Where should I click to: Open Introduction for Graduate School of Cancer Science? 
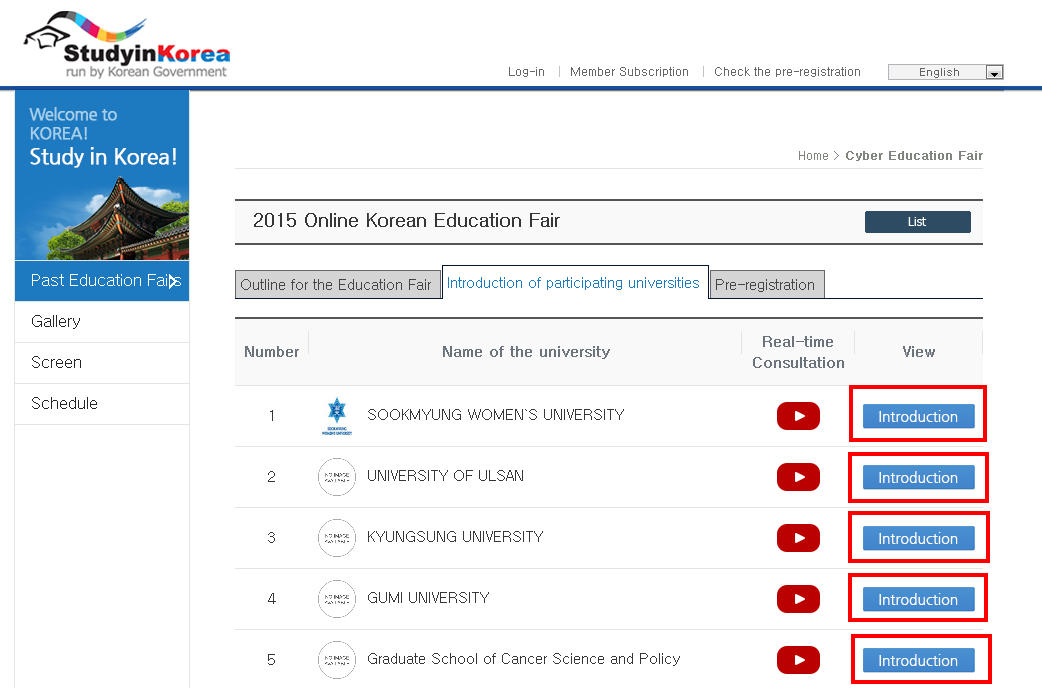pyautogui.click(x=918, y=661)
